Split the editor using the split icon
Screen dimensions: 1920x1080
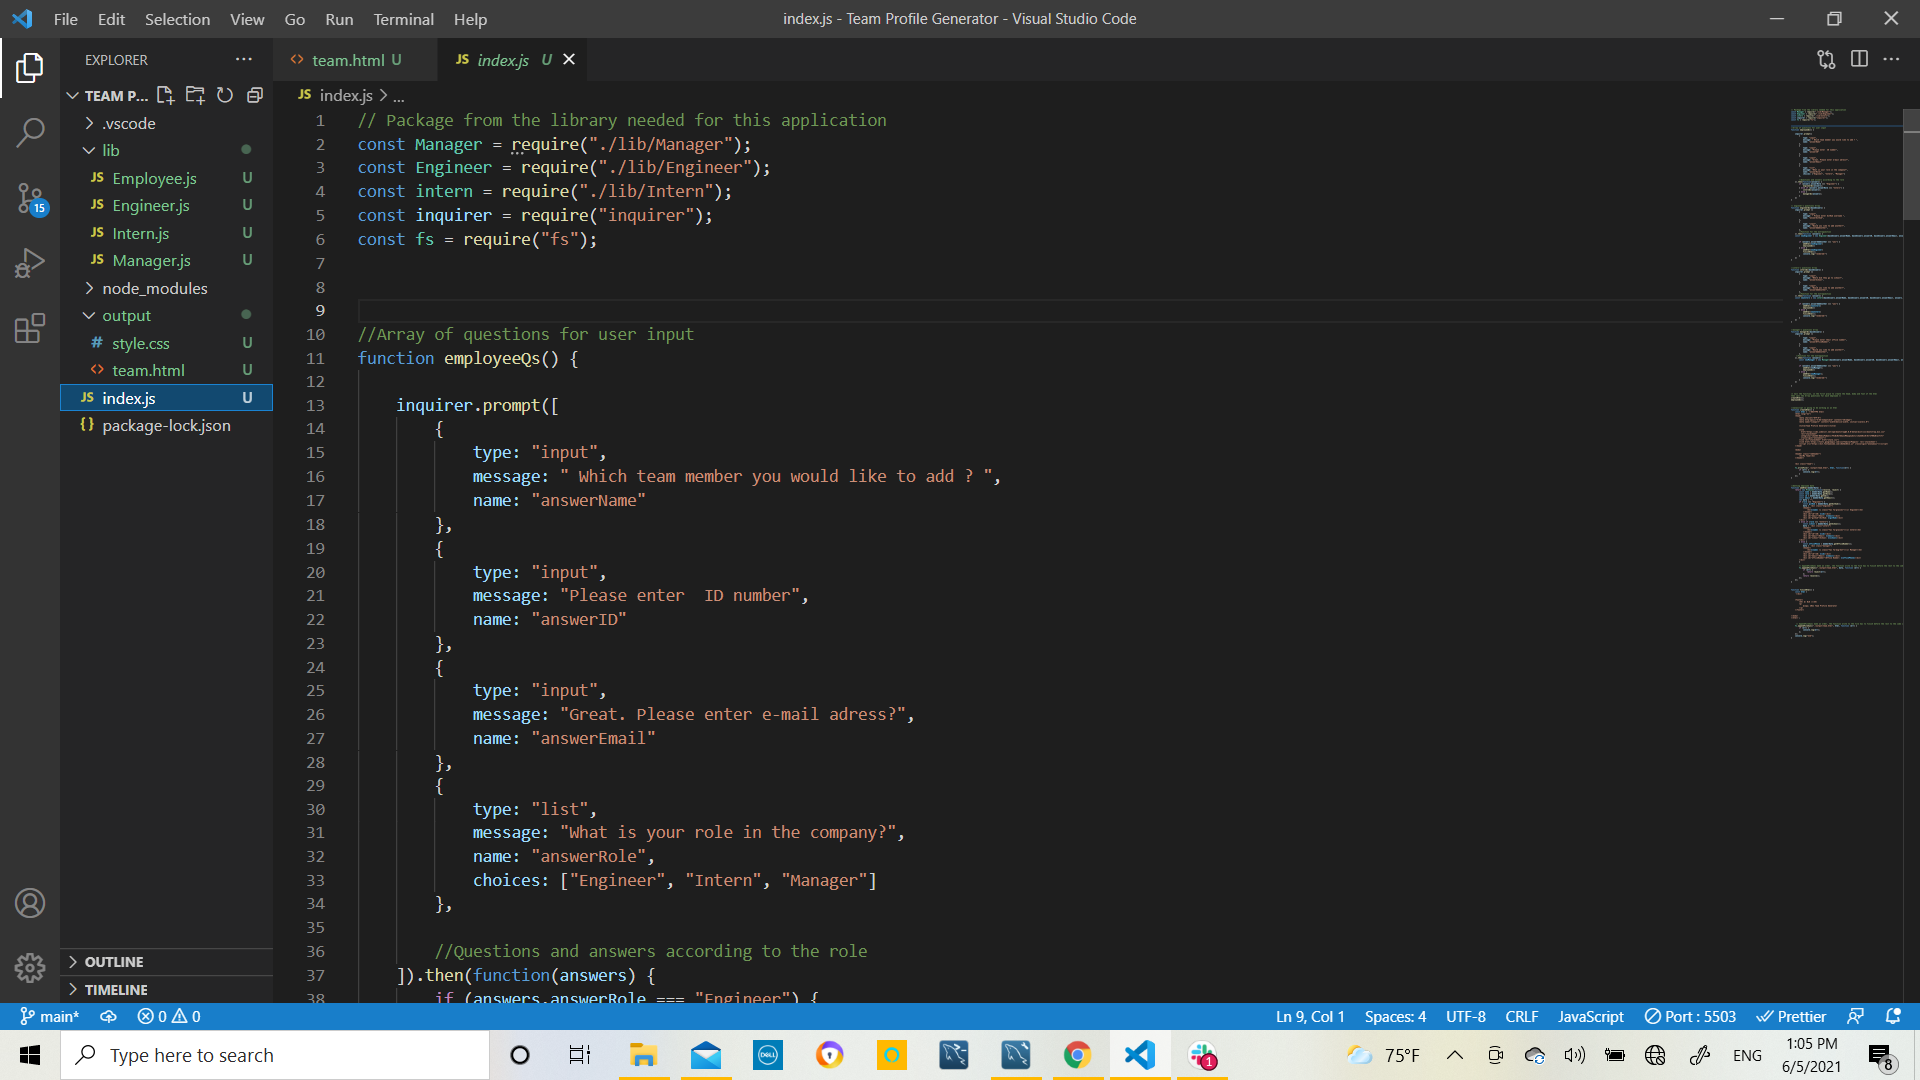[1860, 59]
